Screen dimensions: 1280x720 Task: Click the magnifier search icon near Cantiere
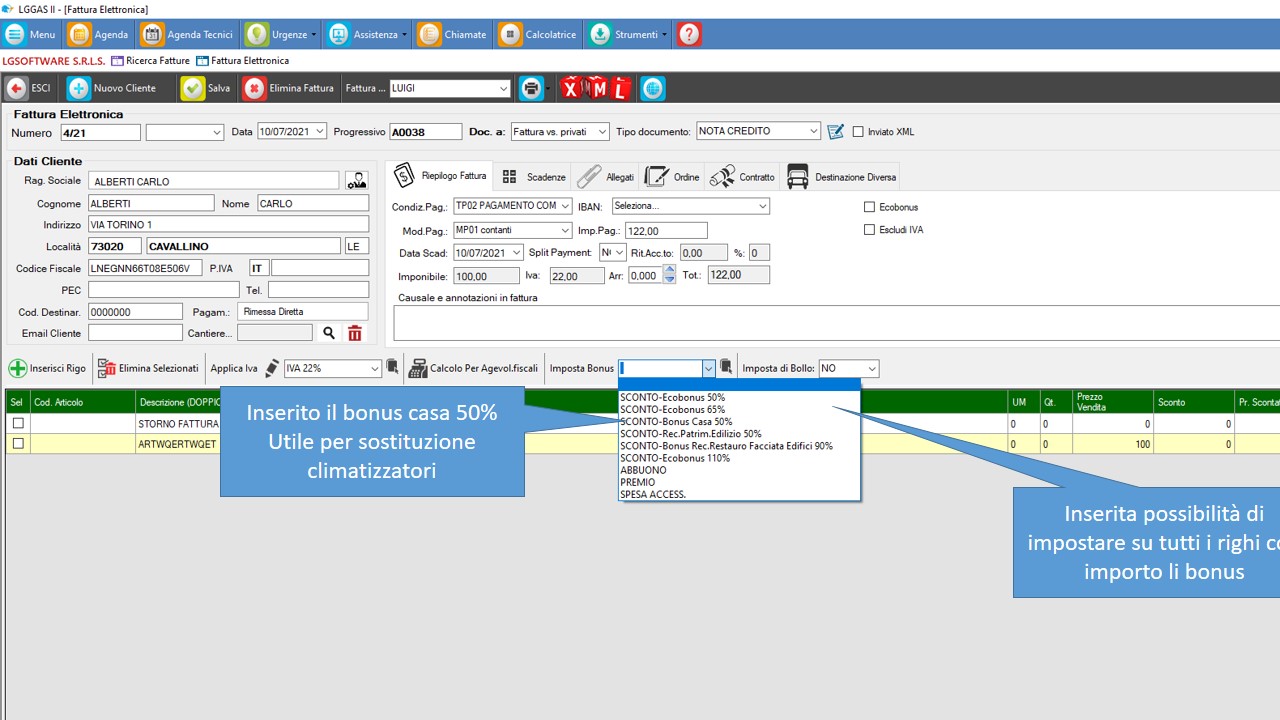click(x=329, y=333)
